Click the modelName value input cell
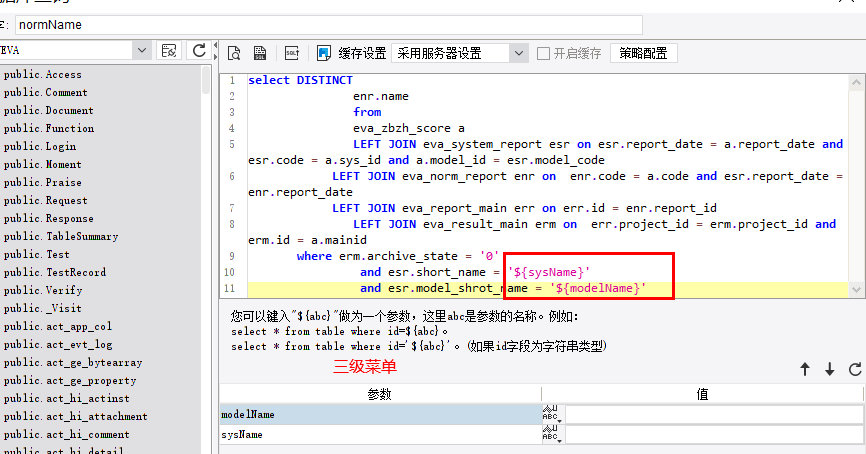This screenshot has width=866, height=454. pyautogui.click(x=713, y=414)
